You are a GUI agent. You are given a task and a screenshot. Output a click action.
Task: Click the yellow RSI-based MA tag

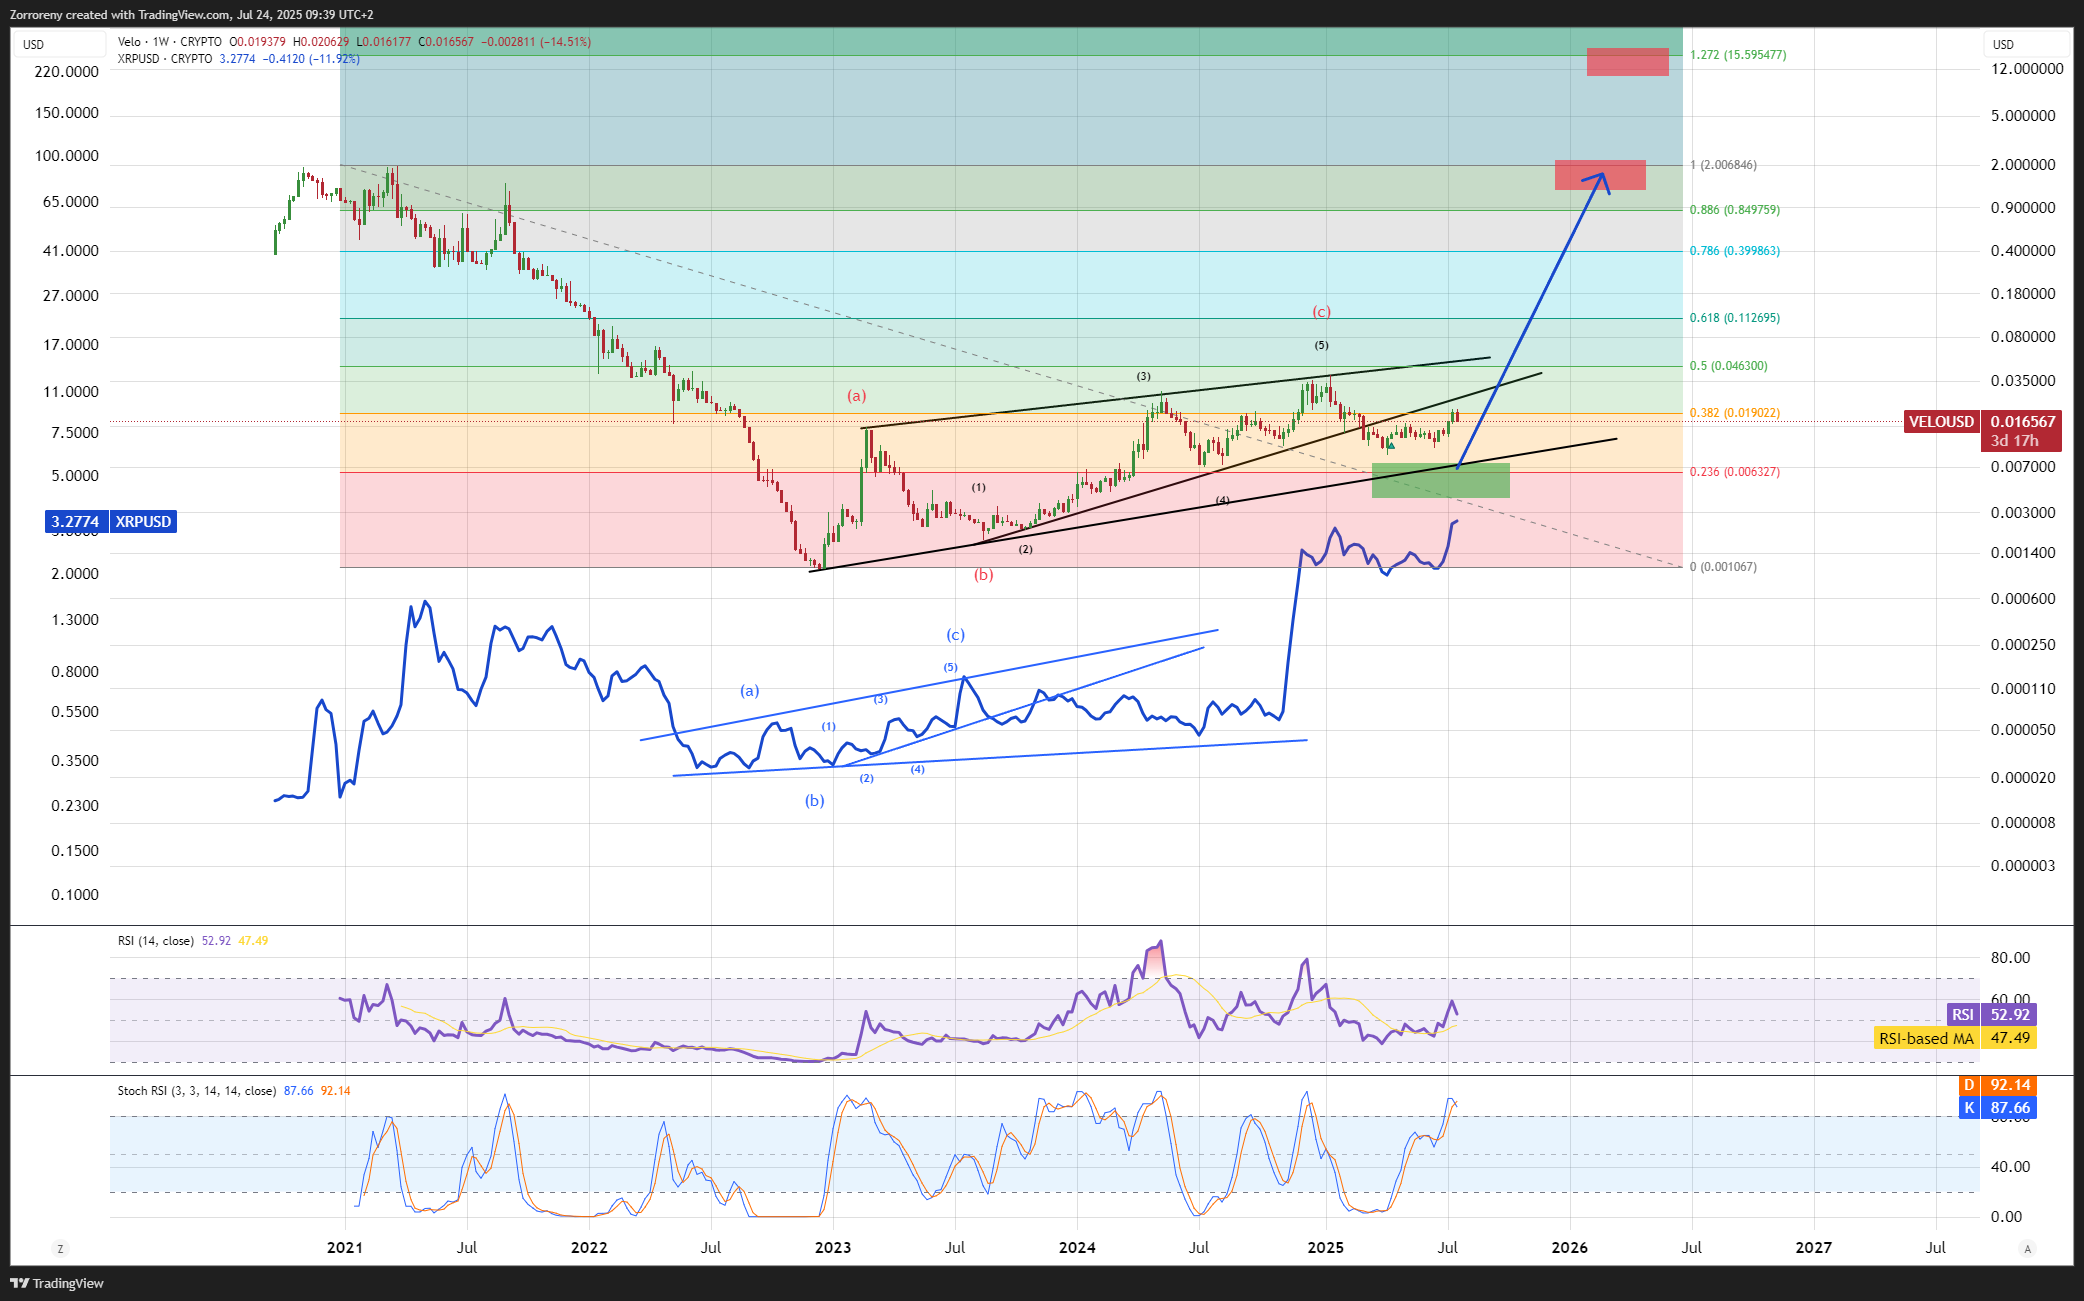(x=1954, y=1038)
